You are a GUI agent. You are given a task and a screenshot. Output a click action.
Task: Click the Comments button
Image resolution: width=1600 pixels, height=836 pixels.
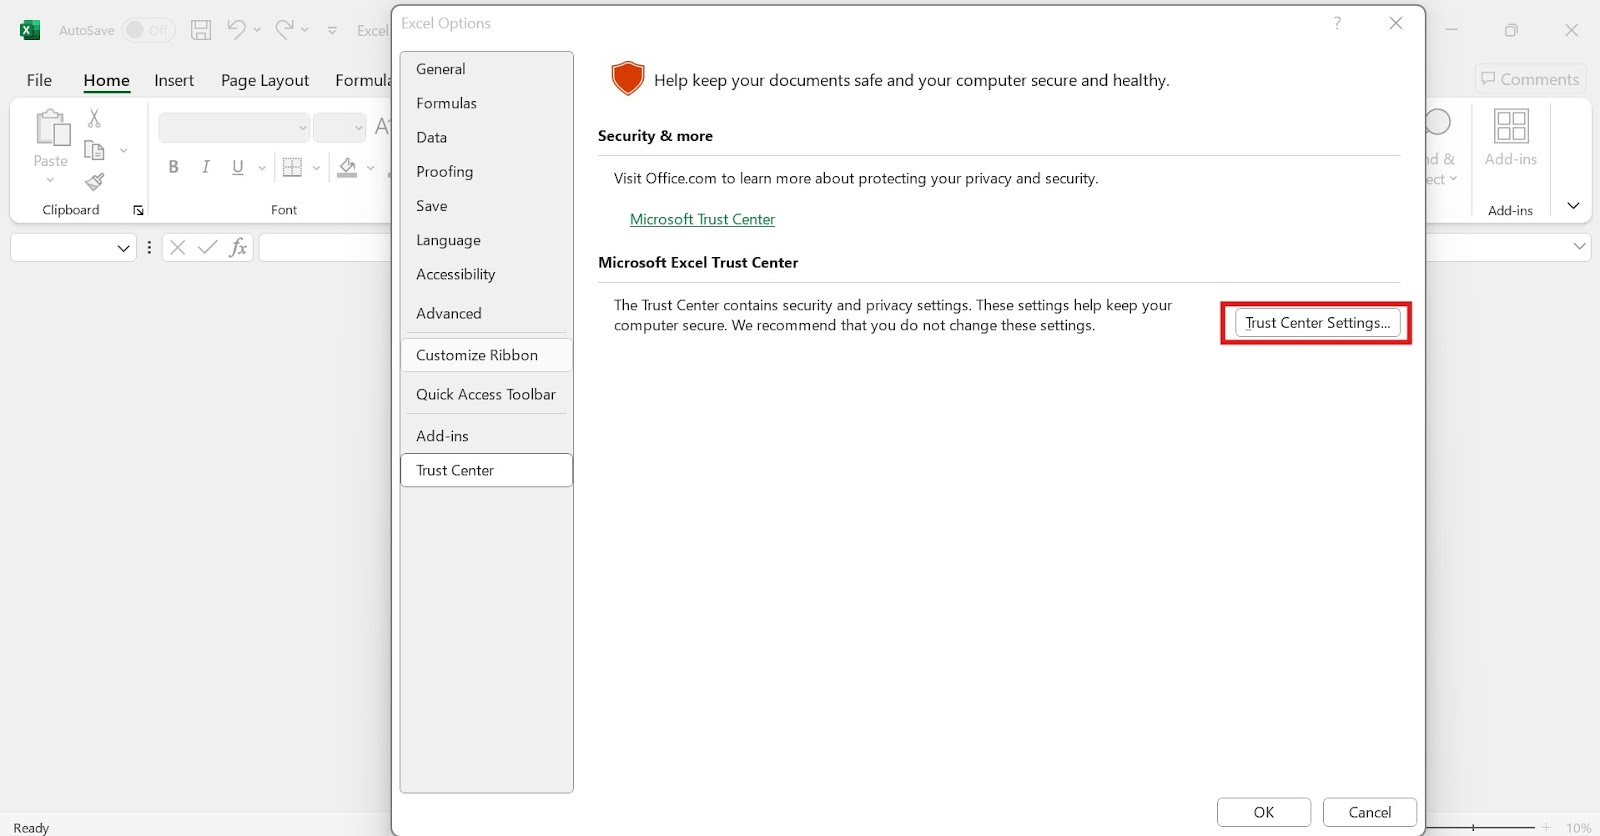[x=1530, y=79]
